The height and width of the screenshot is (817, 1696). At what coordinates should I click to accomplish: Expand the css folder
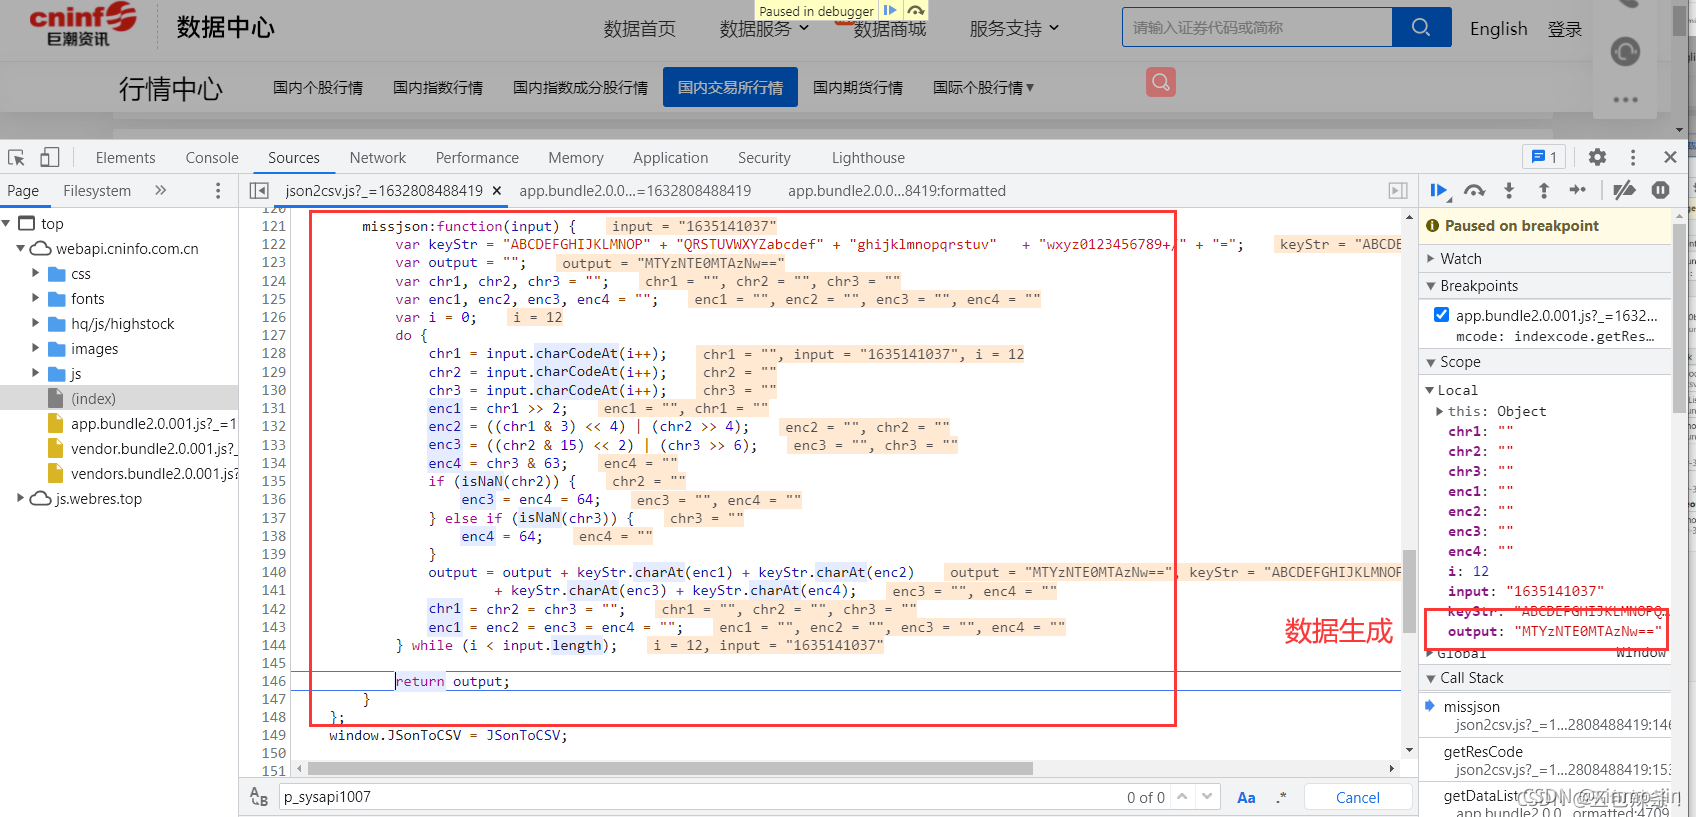click(x=36, y=273)
